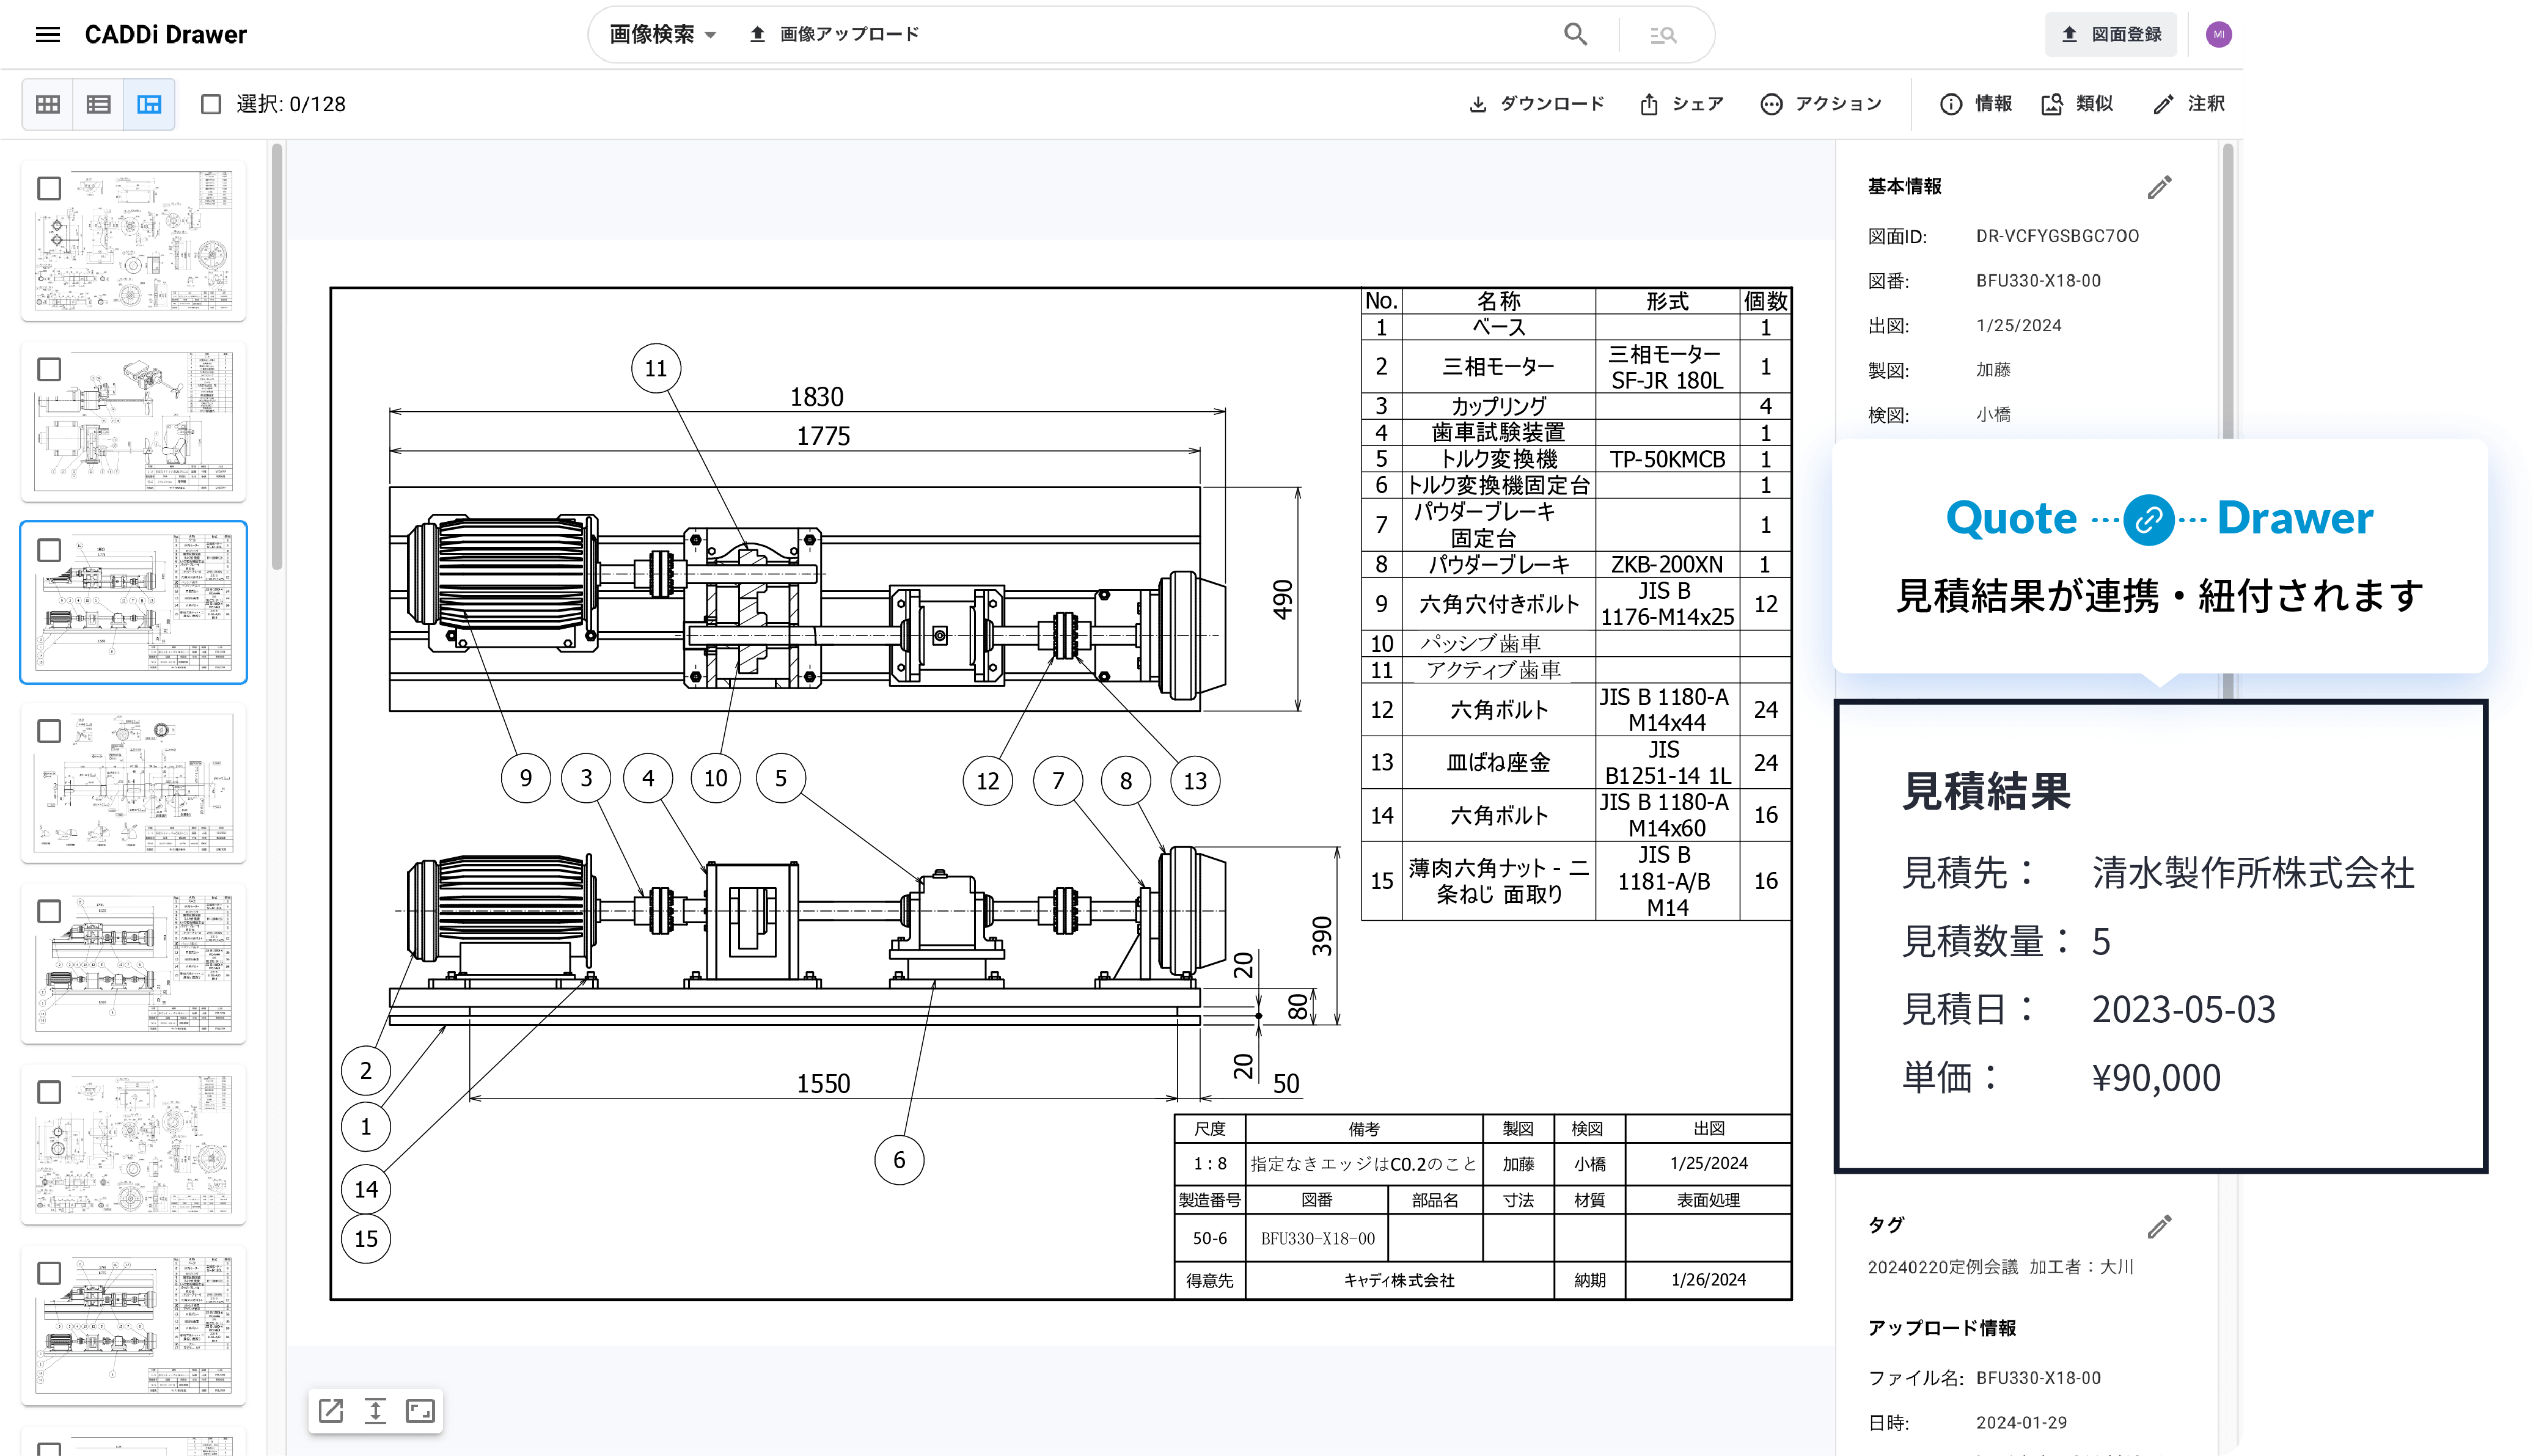The width and height of the screenshot is (2536, 1456).
Task: Open the first drawing thumbnail
Action: (134, 241)
